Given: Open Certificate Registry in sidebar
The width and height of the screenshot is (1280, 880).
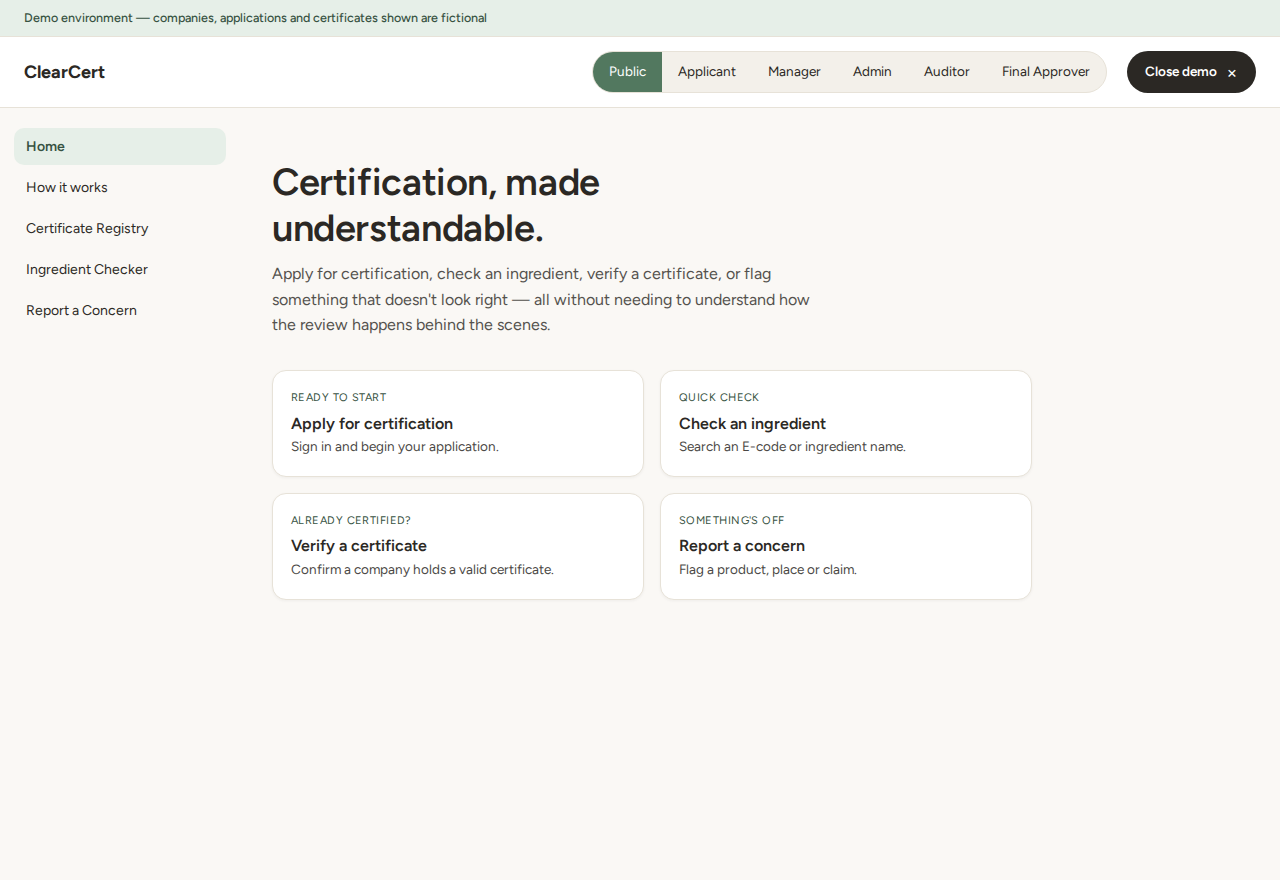Looking at the screenshot, I should pos(120,228).
